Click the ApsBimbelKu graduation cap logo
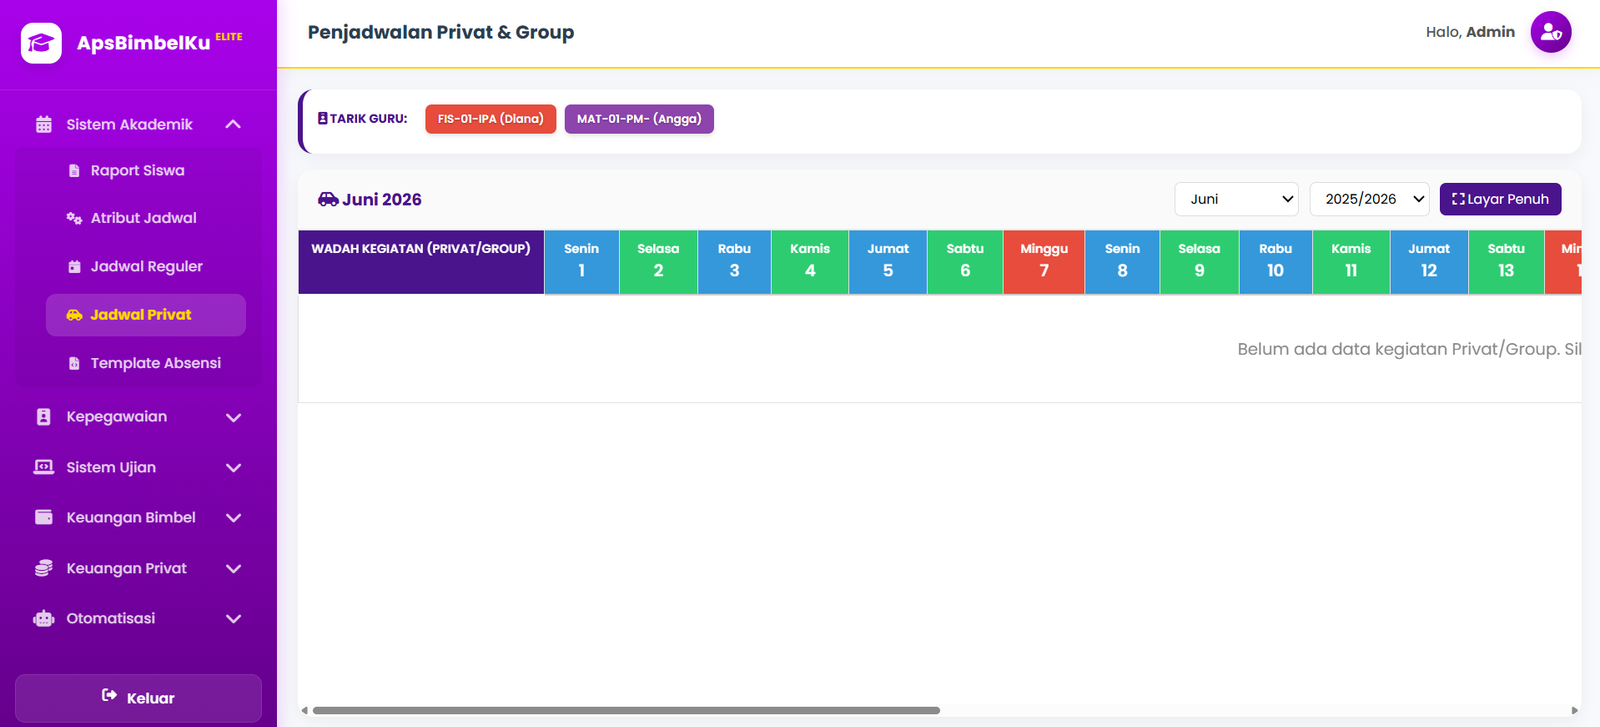1600x727 pixels. pyautogui.click(x=41, y=43)
